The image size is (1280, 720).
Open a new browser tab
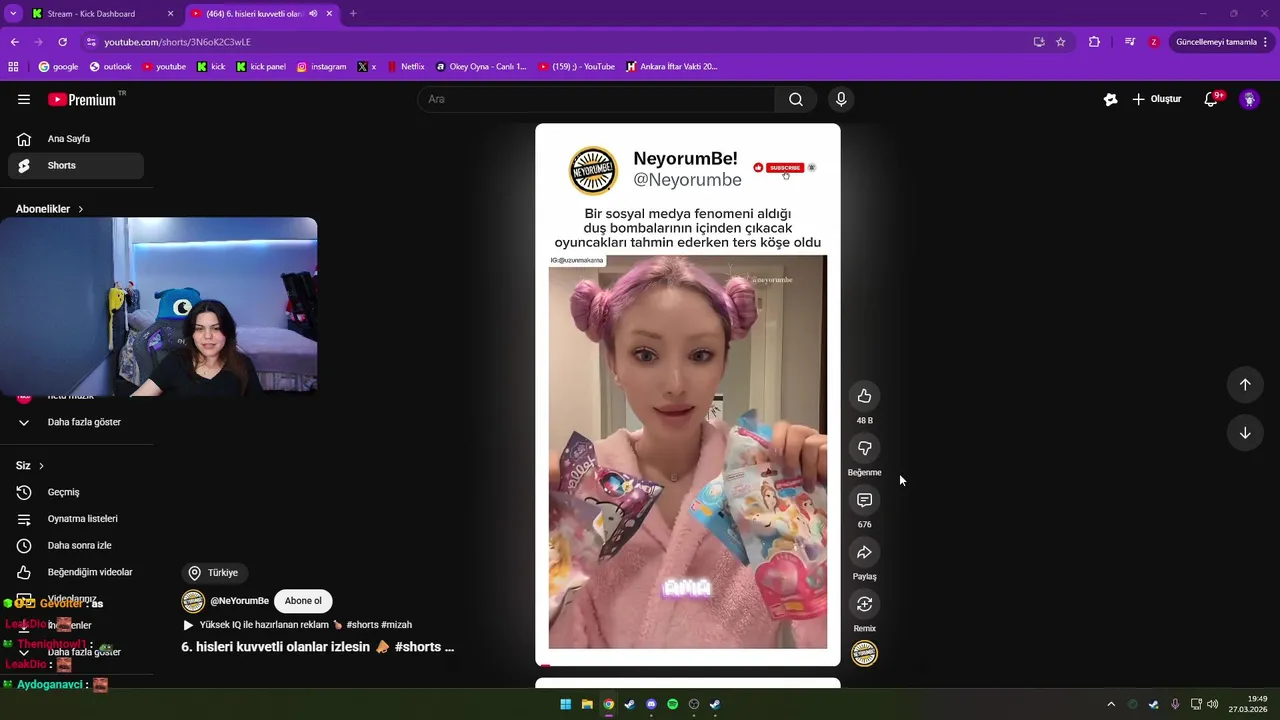(x=353, y=14)
